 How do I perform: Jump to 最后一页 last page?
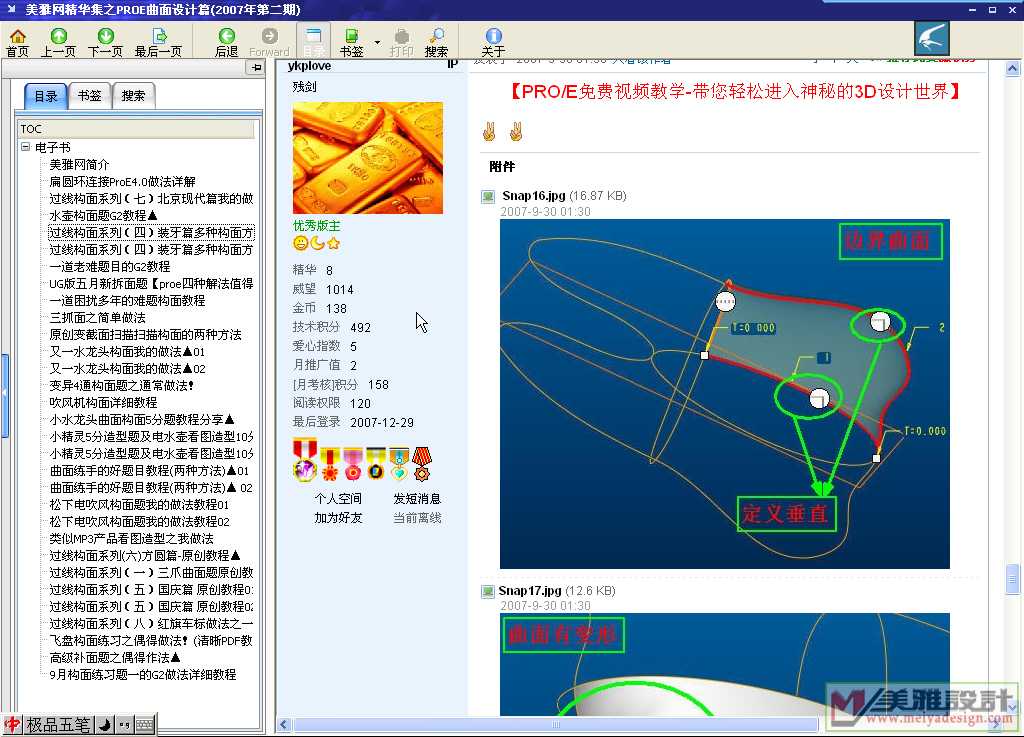(158, 42)
